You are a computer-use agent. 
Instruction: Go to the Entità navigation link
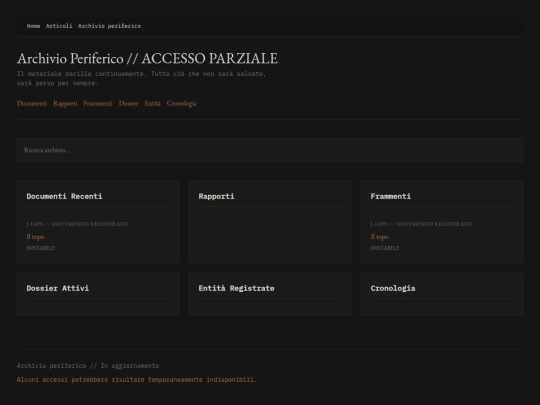tap(153, 103)
